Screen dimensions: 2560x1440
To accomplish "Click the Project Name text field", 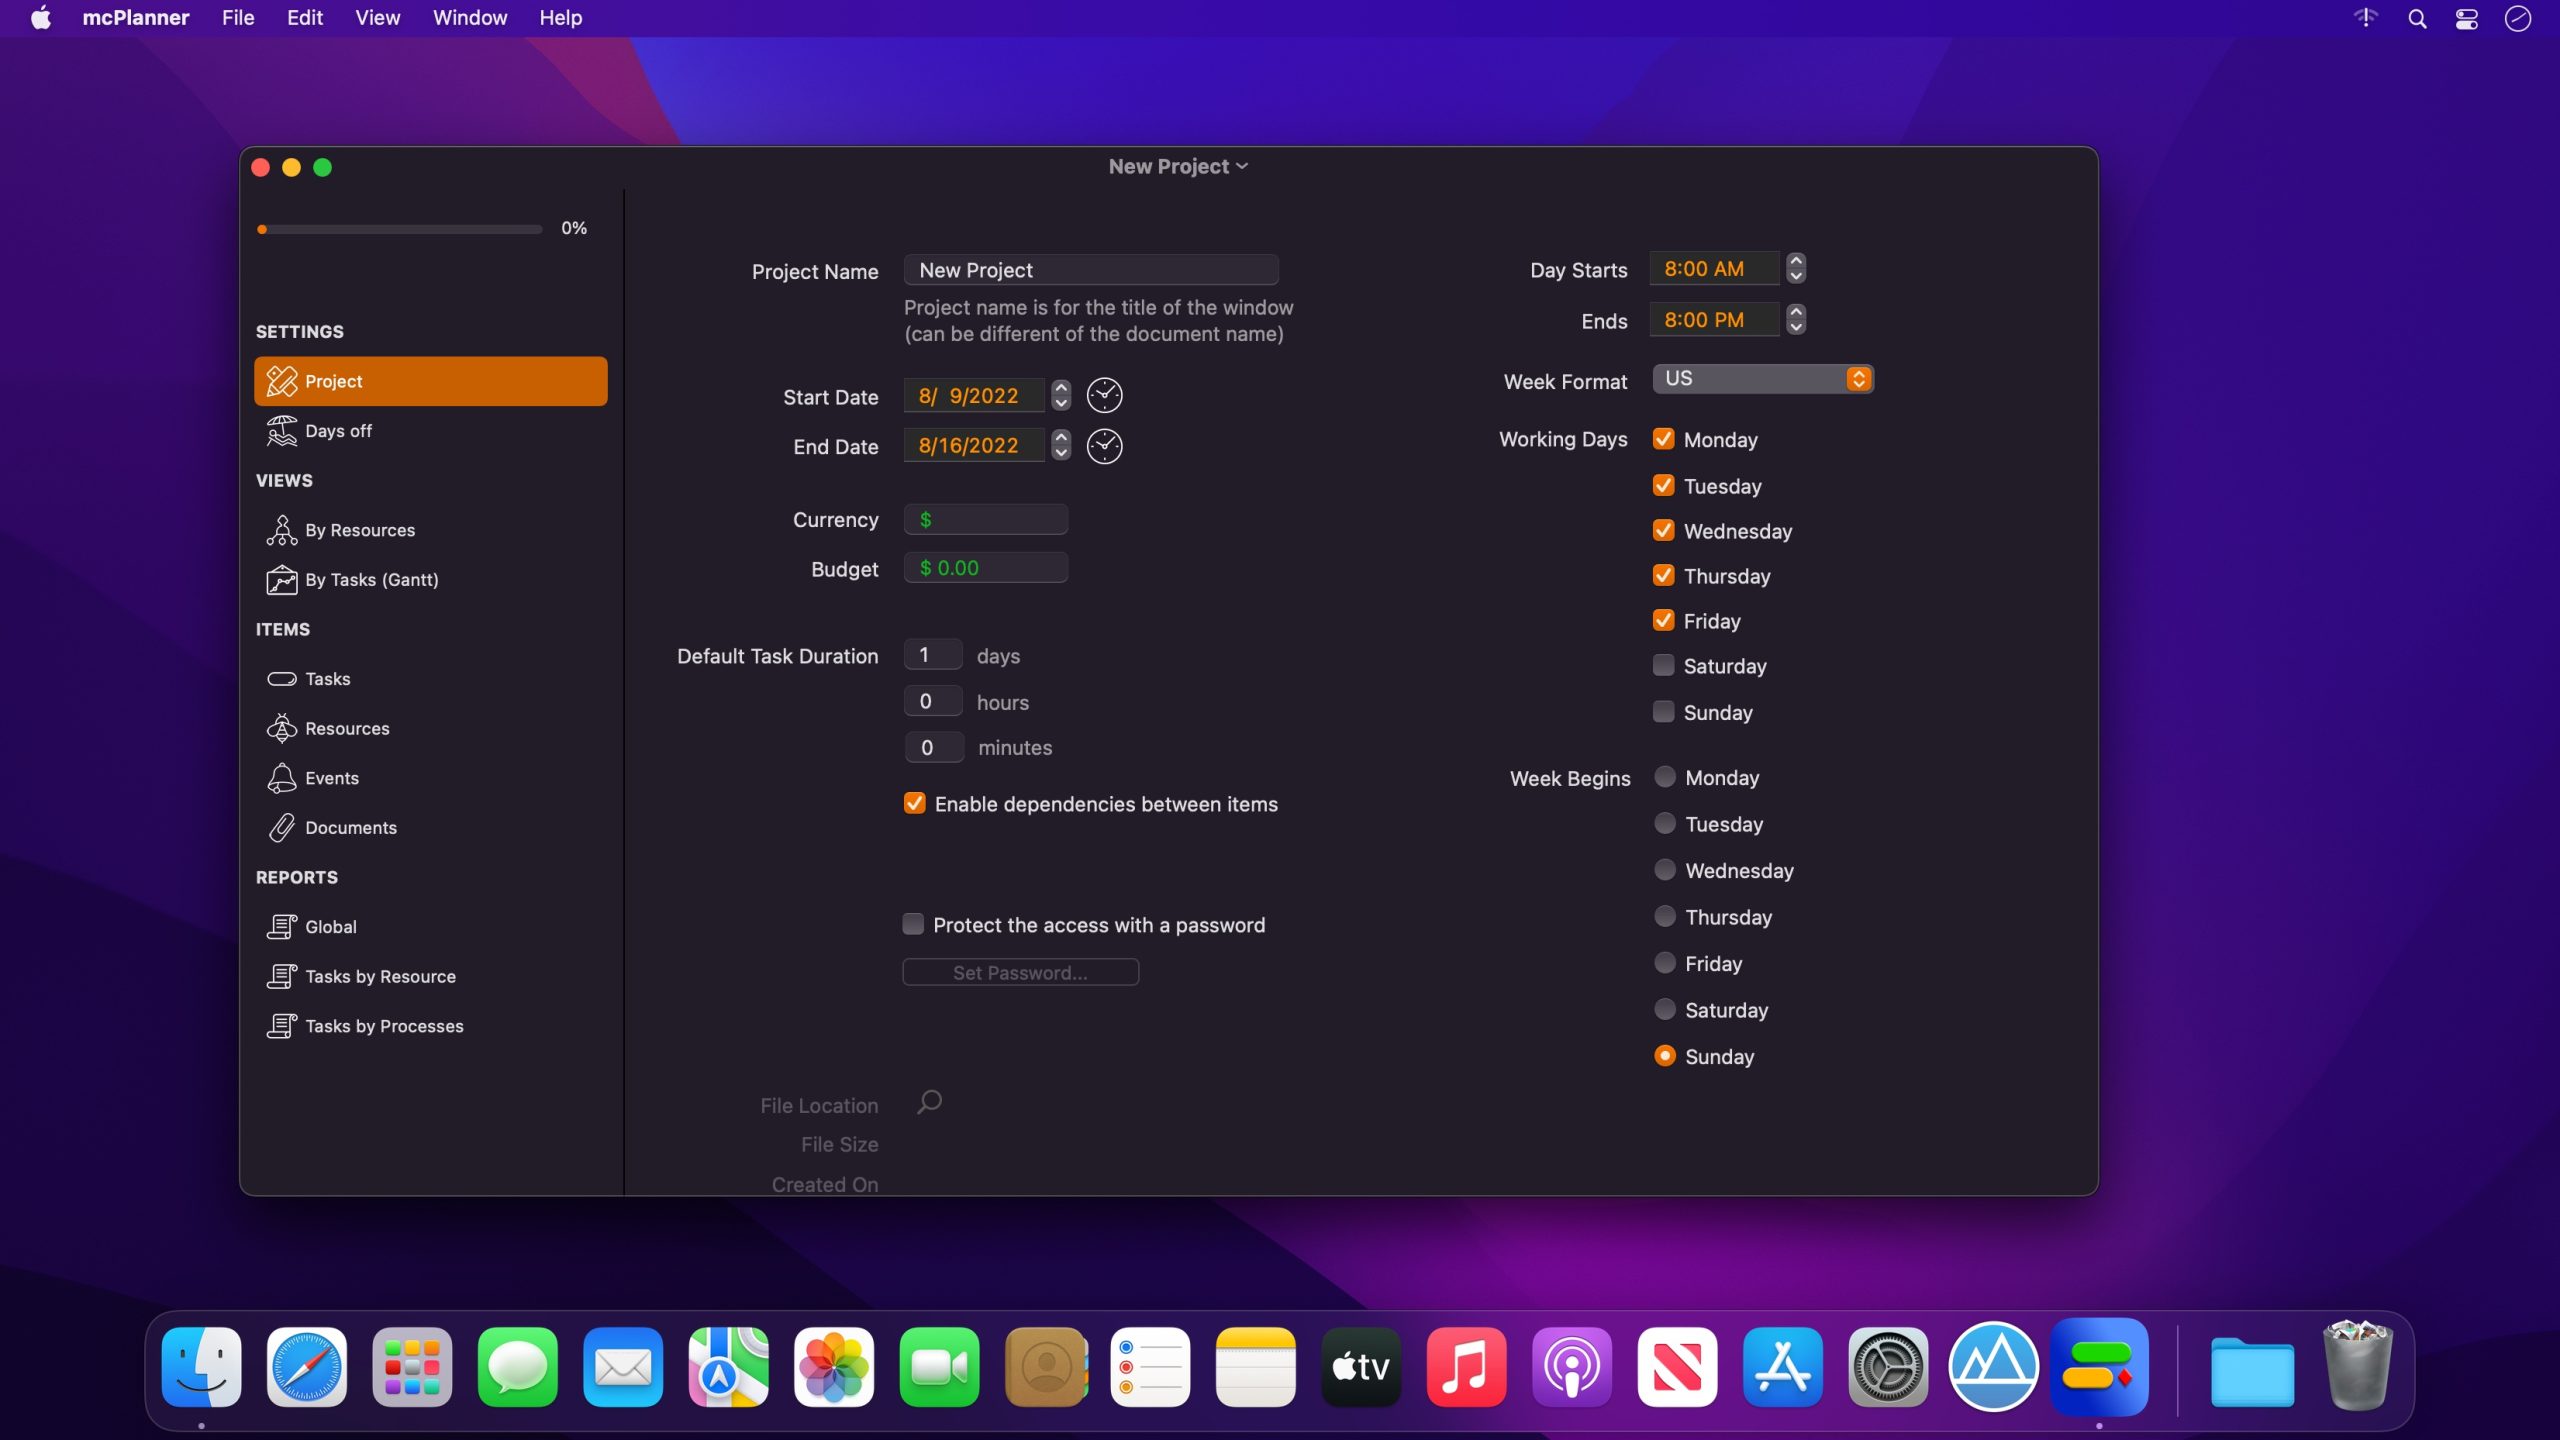I will 1090,270.
